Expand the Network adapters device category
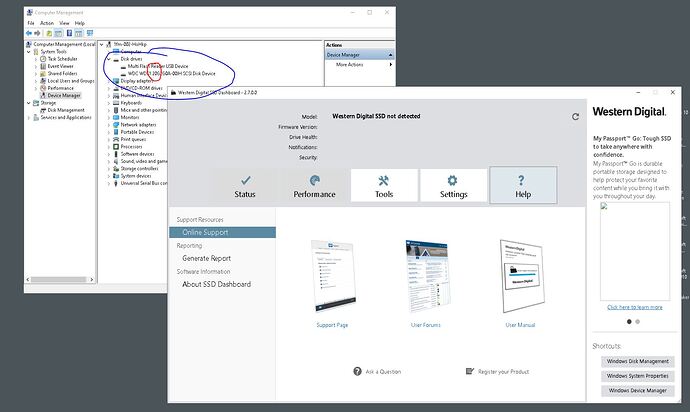 109,125
